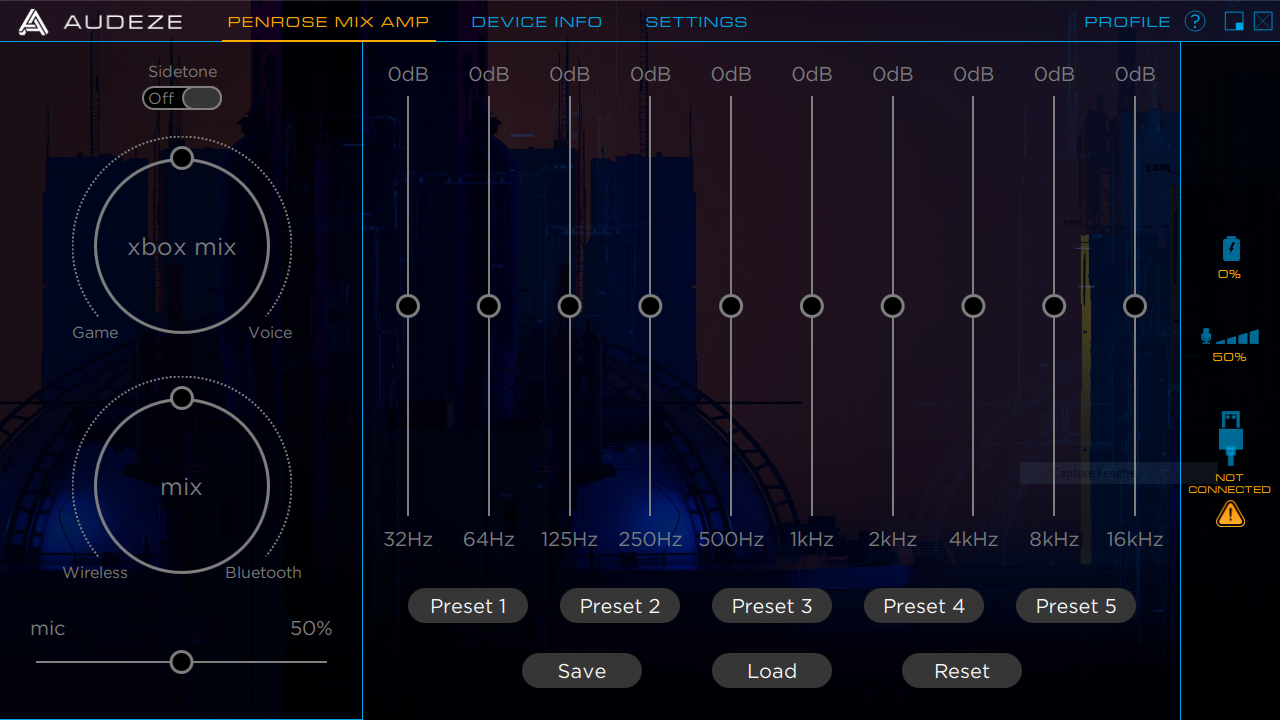The height and width of the screenshot is (720, 1280).
Task: Click the Reset button
Action: [962, 671]
